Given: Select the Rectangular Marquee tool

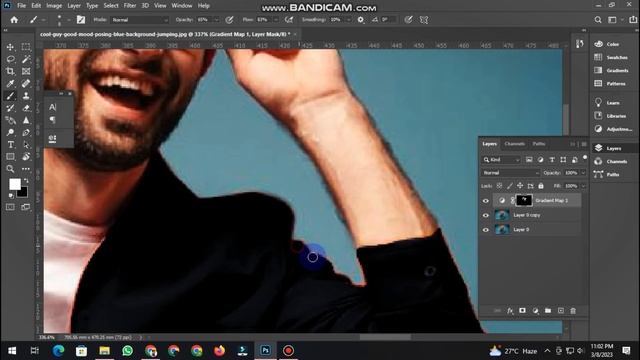Looking at the screenshot, I should coord(26,47).
